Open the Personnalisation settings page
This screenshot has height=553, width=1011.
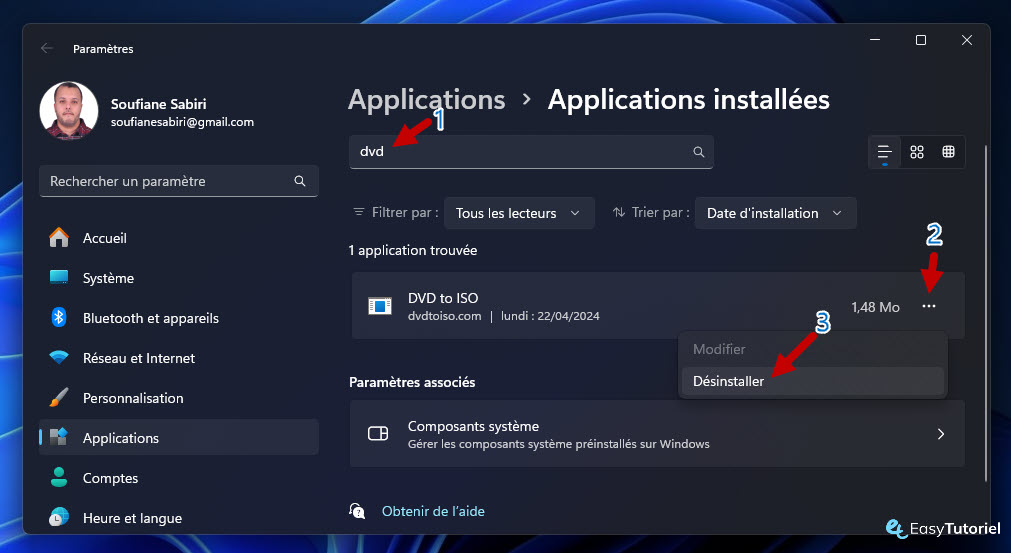coord(179,398)
